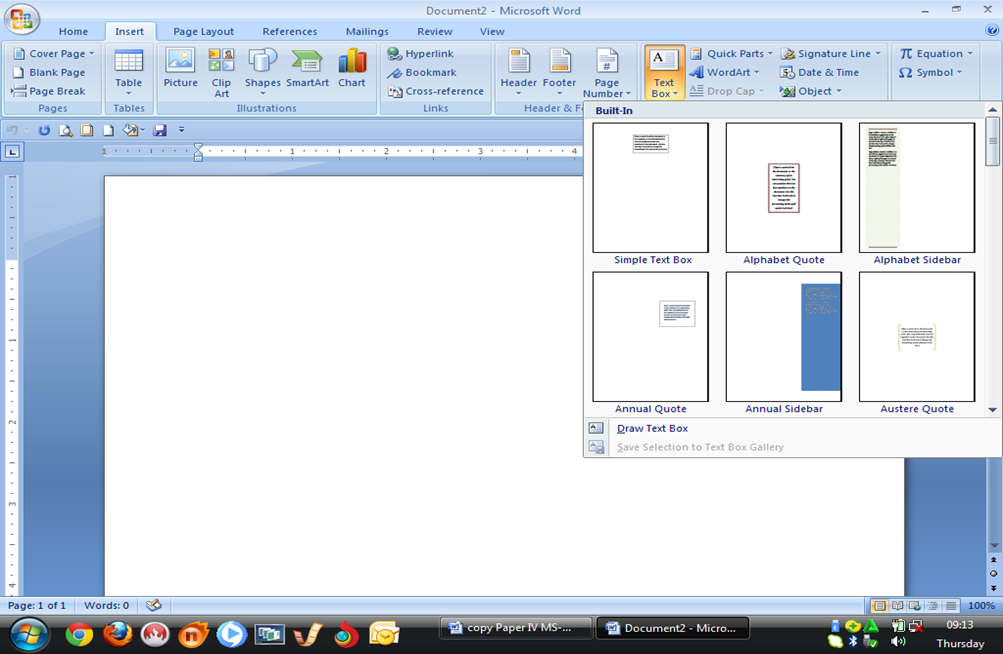Click the tab selector at ruler corner
Viewport: 1003px width, 654px height.
click(13, 152)
